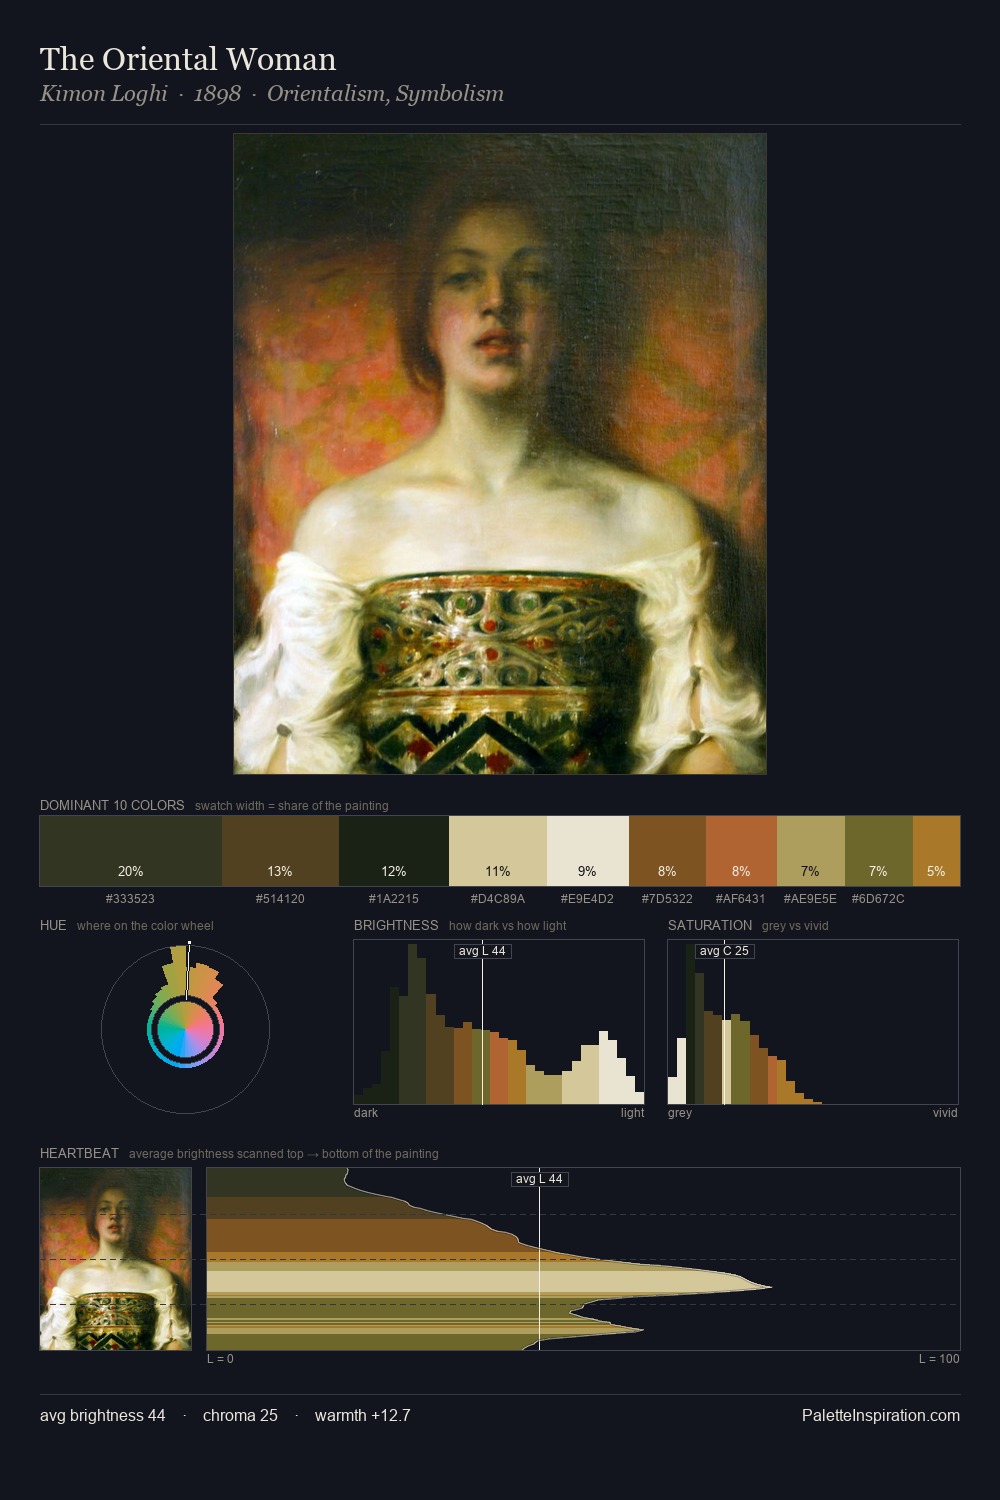Select the 12% darkest green swatch
Viewport: 1000px width, 1500px height.
[394, 851]
